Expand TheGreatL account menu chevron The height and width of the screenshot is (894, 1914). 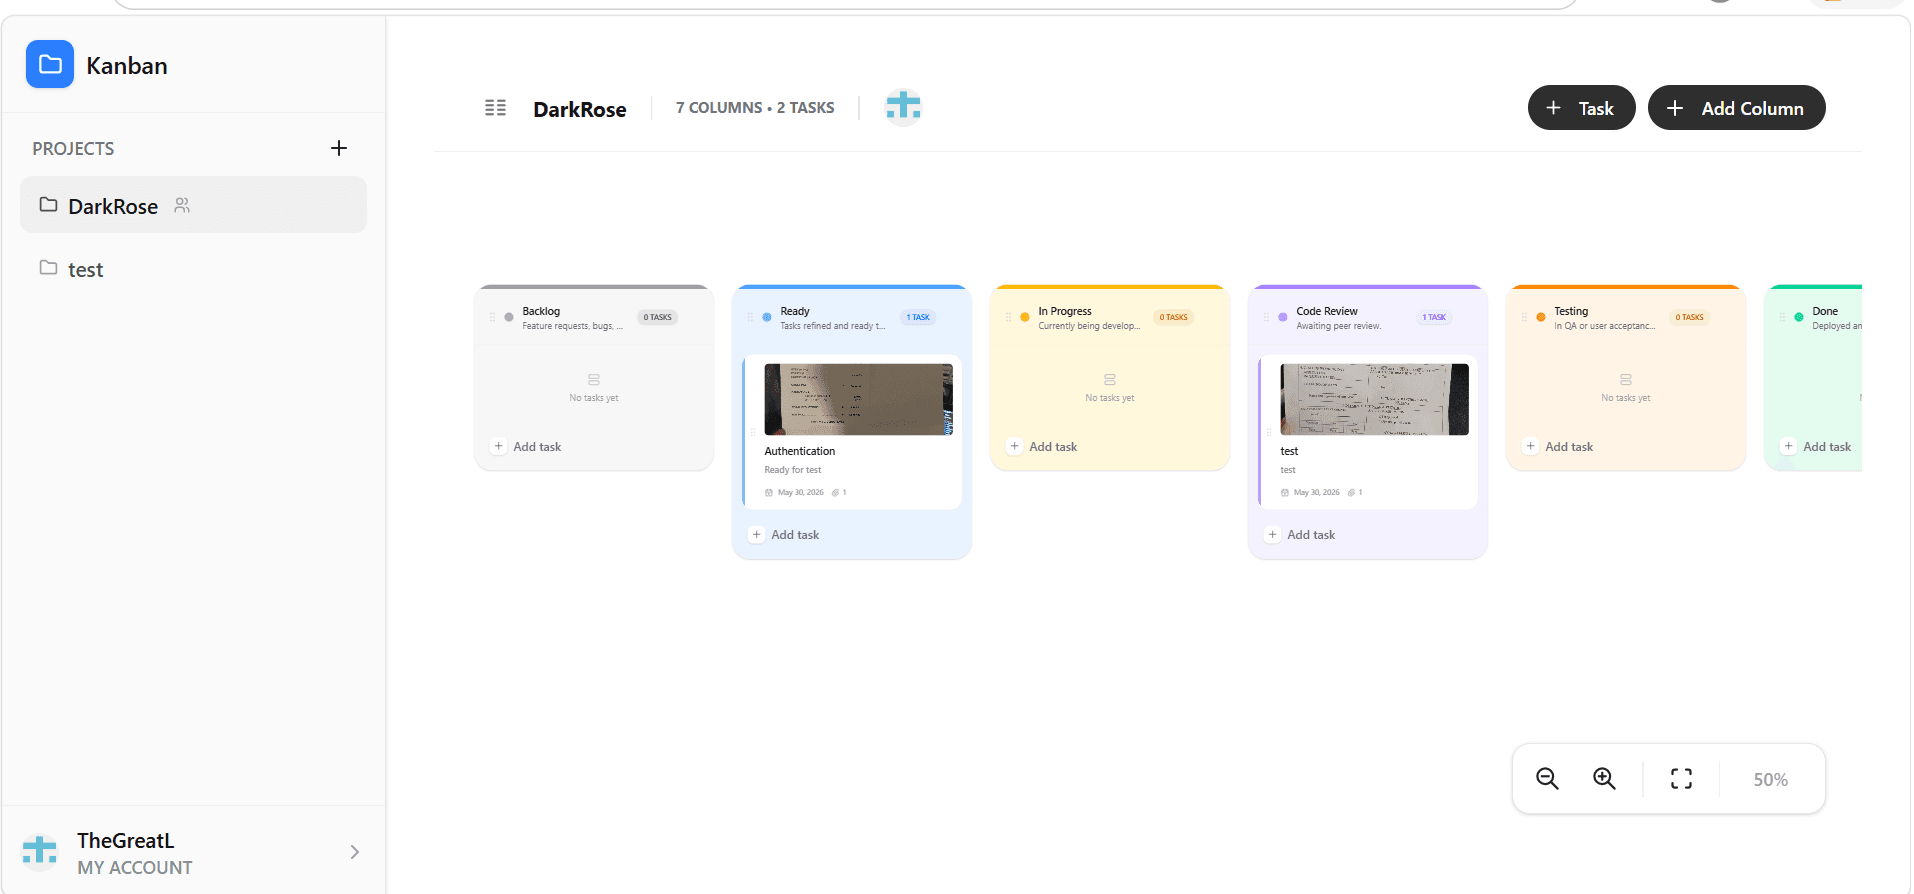(355, 852)
